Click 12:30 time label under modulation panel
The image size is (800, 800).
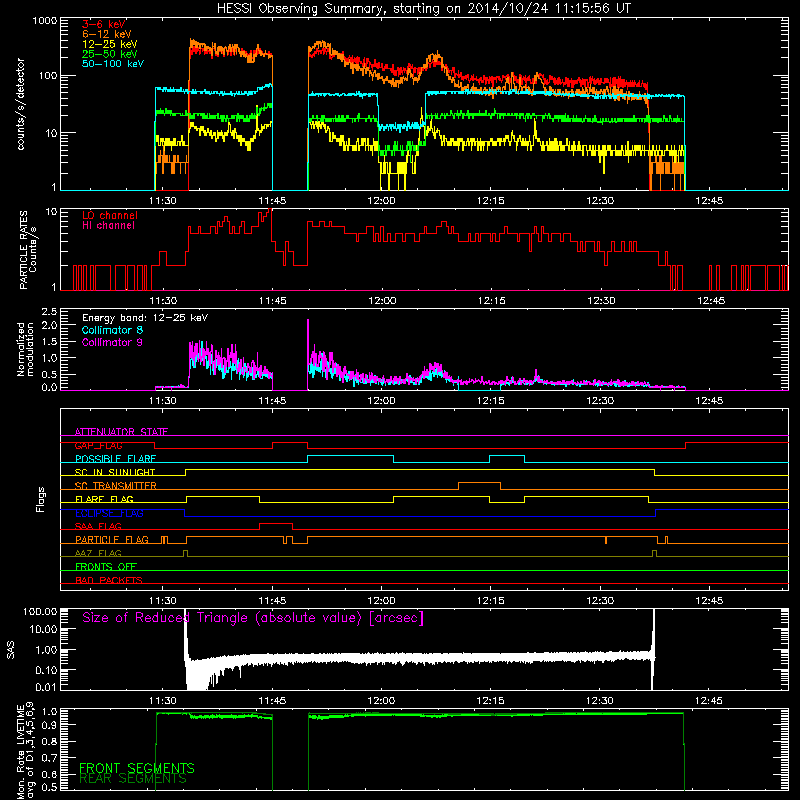pos(600,401)
